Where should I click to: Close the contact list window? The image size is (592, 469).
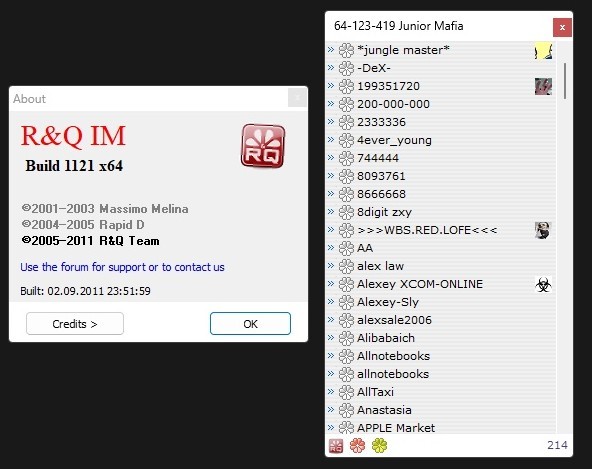pyautogui.click(x=562, y=28)
